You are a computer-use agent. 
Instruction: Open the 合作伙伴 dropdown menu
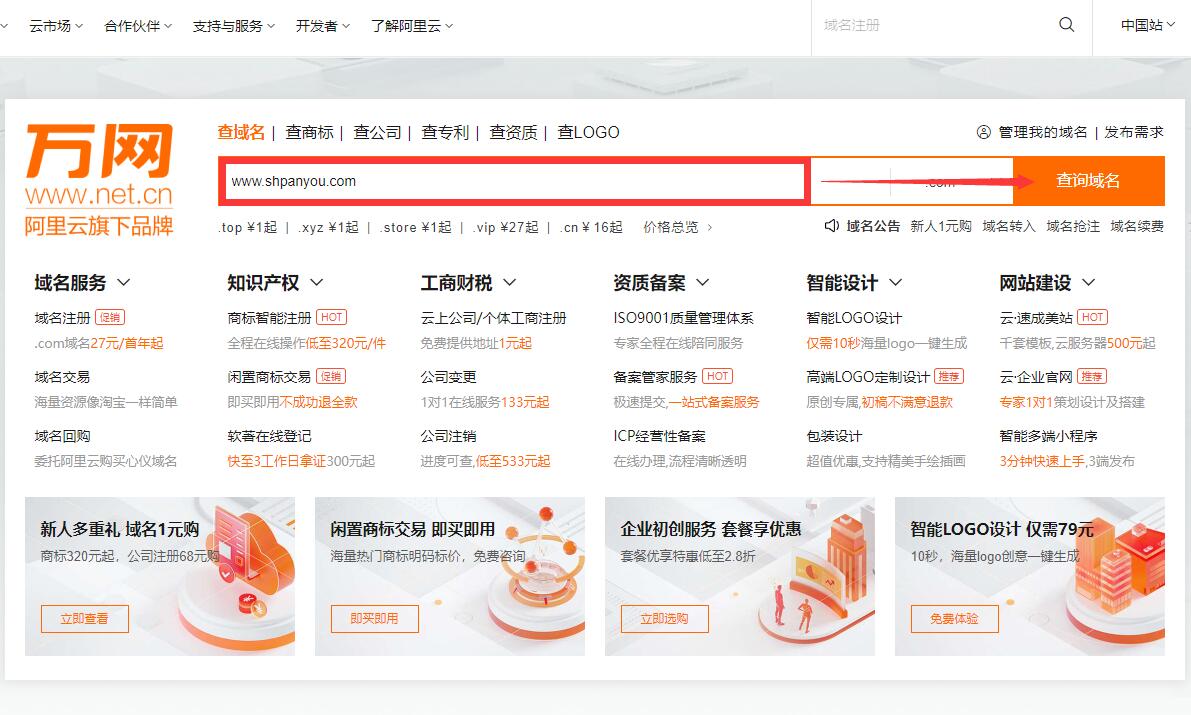click(138, 26)
